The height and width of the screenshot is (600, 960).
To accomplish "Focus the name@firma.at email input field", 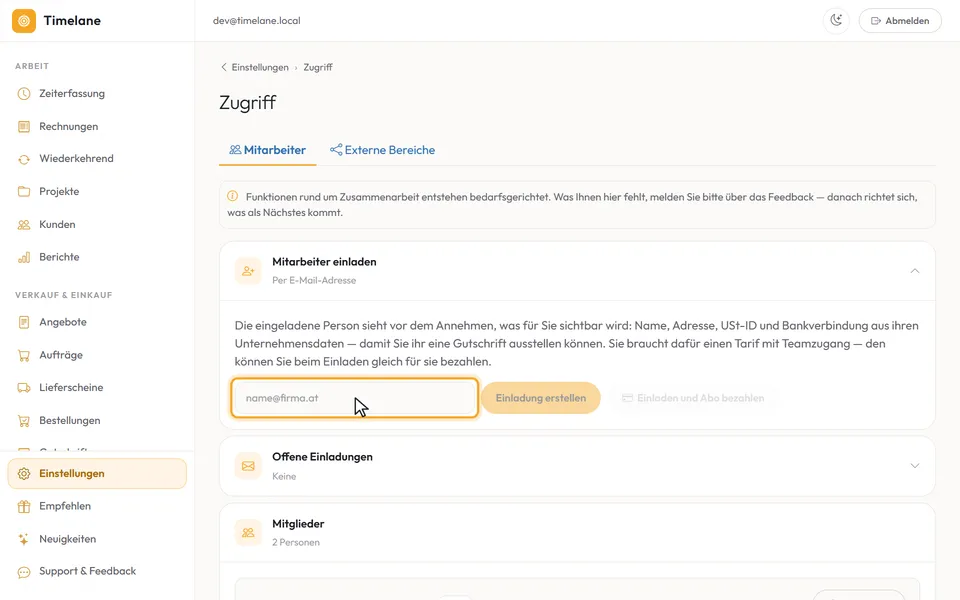I will [354, 398].
